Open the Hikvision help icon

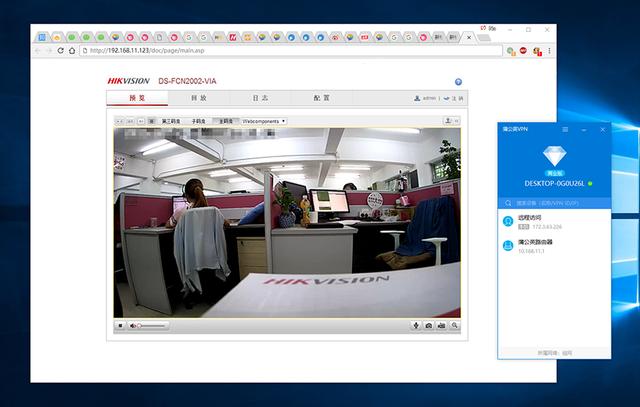coord(458,82)
